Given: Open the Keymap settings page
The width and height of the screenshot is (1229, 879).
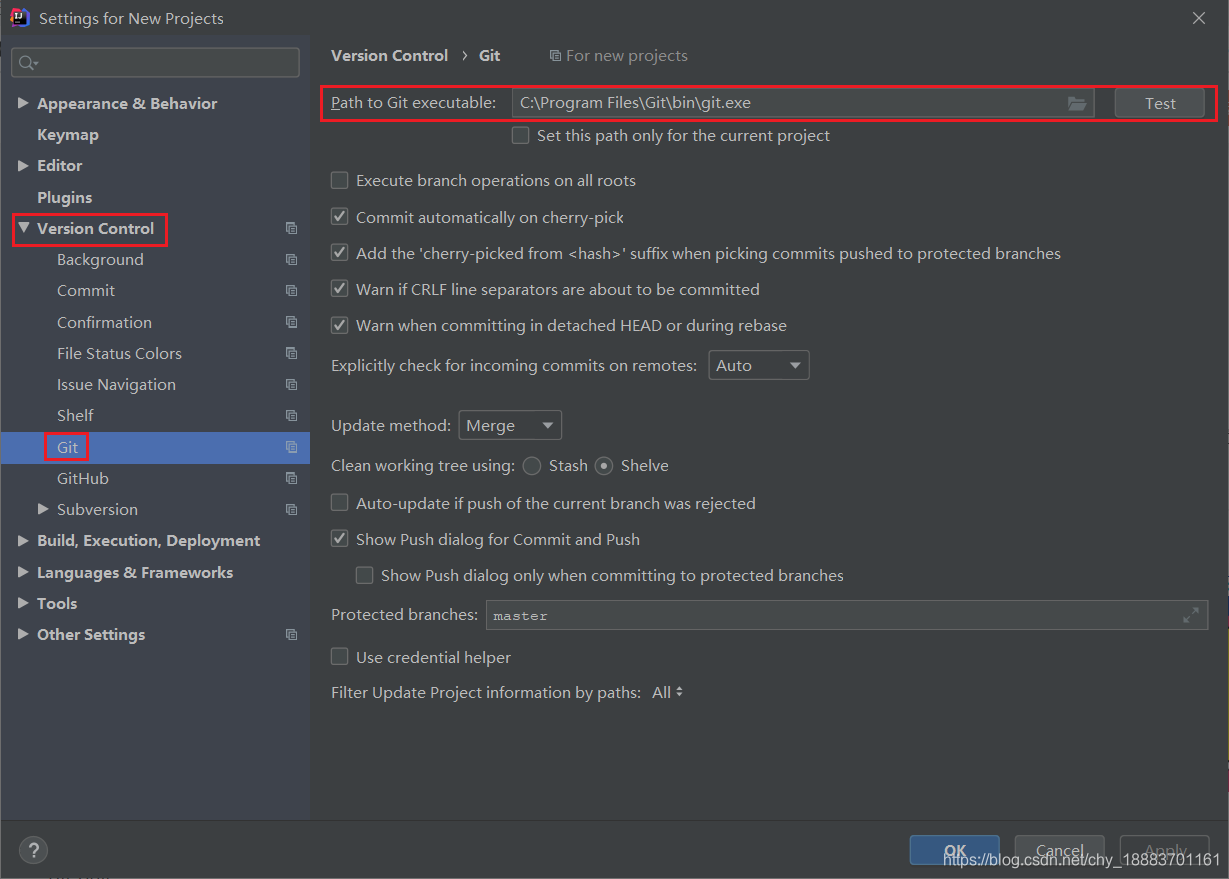Looking at the screenshot, I should [x=67, y=134].
